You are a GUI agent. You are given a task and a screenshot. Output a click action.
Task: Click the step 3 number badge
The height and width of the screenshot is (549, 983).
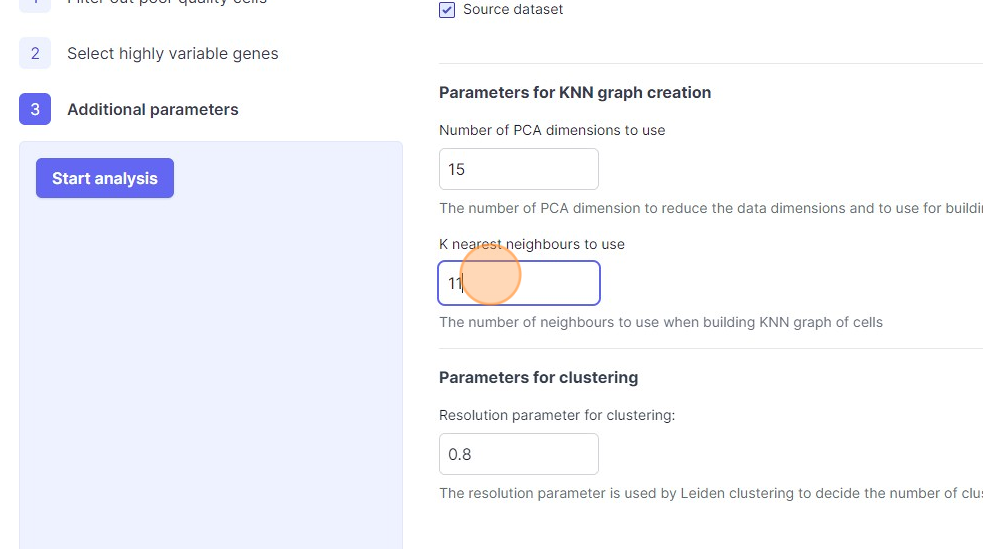coord(35,109)
